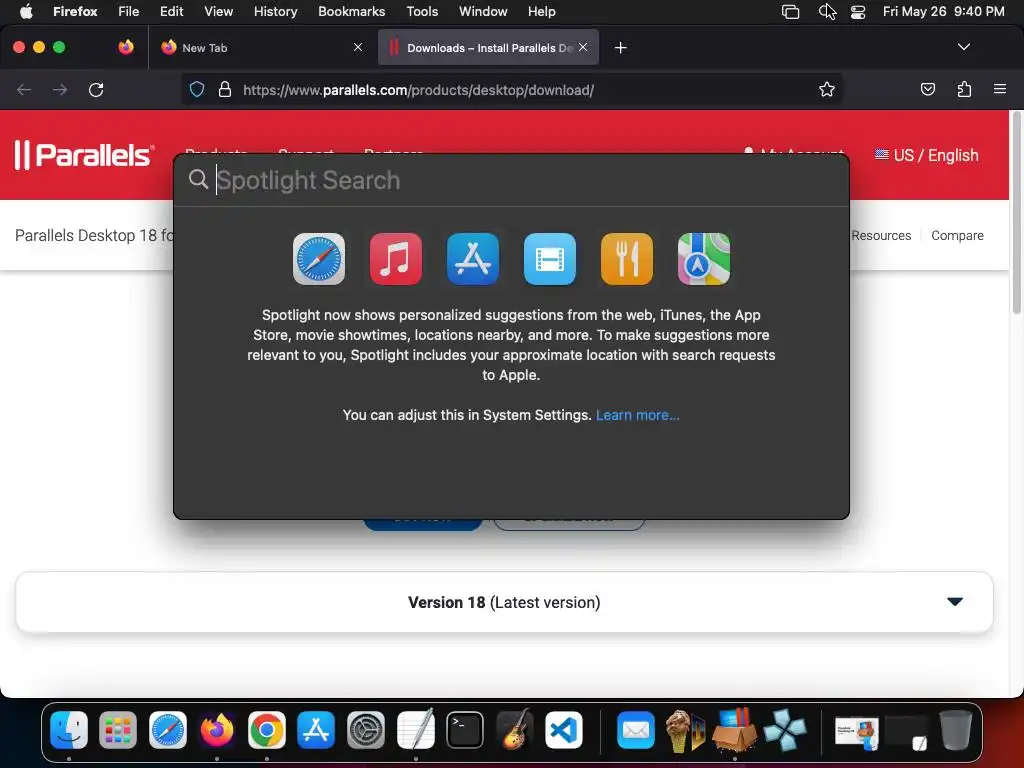
Task: Open App Store from the Dock
Action: click(316, 730)
